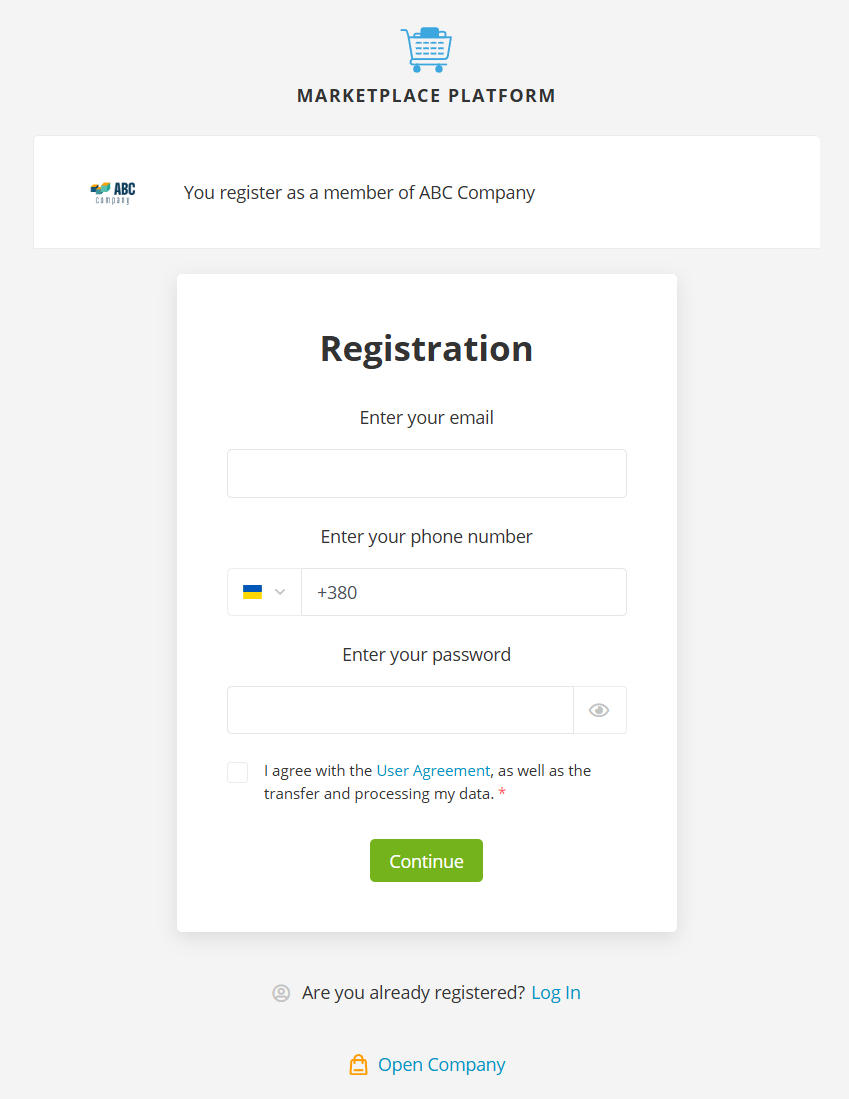Tick the User Agreement consent checkbox
This screenshot has height=1099, width=849.
click(x=238, y=772)
